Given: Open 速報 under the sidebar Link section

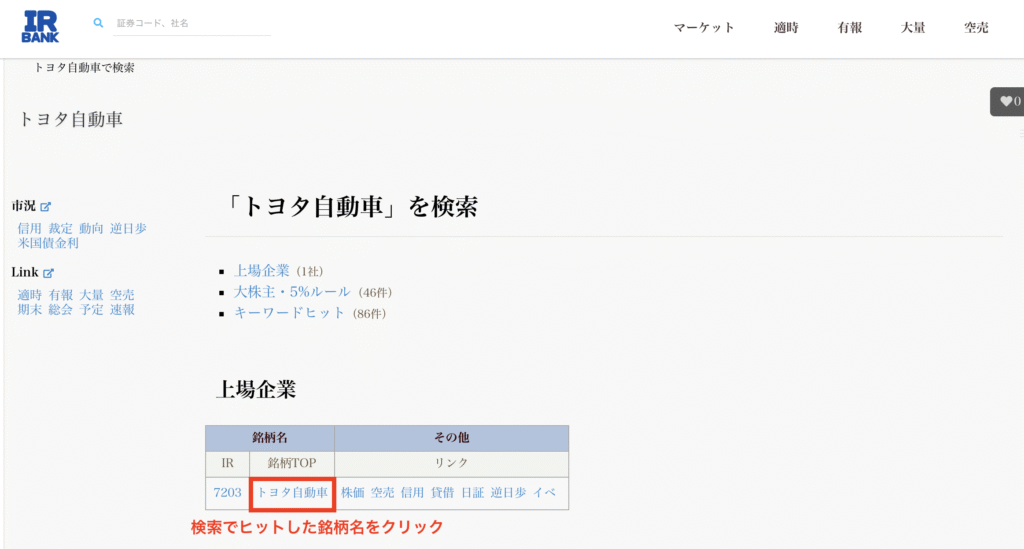Looking at the screenshot, I should click(x=122, y=310).
